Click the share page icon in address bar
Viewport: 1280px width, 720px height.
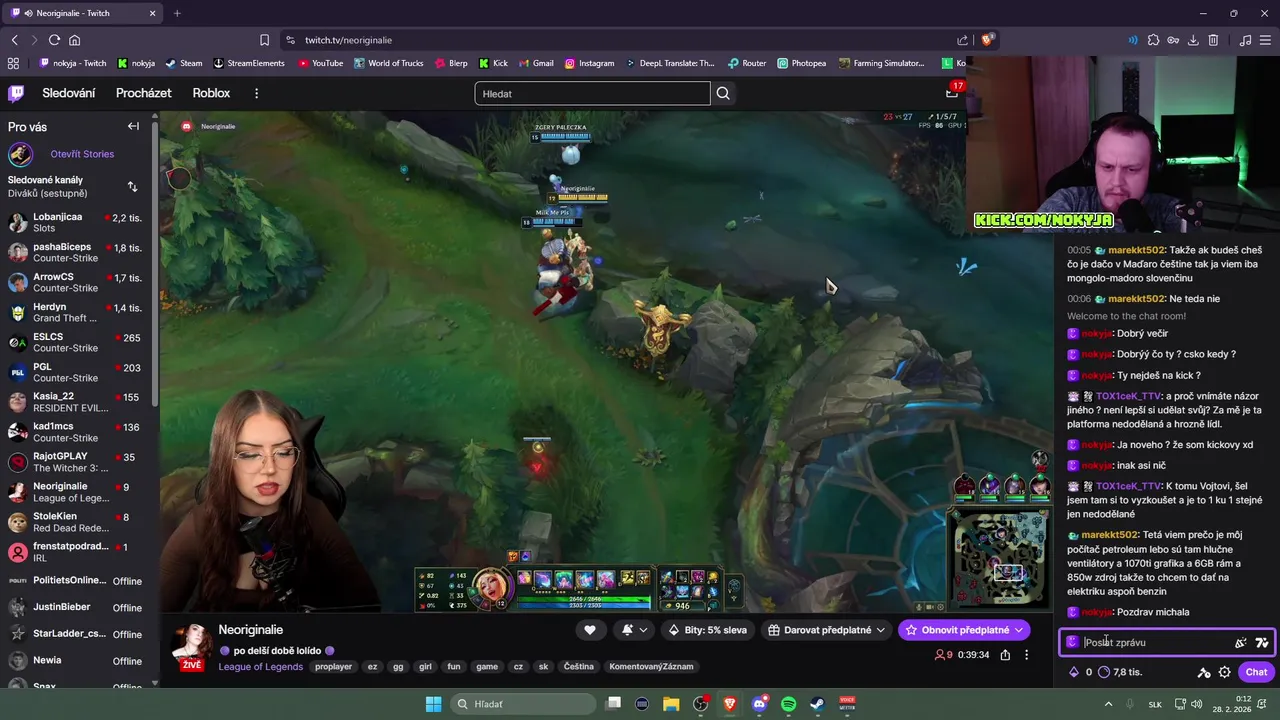(962, 40)
